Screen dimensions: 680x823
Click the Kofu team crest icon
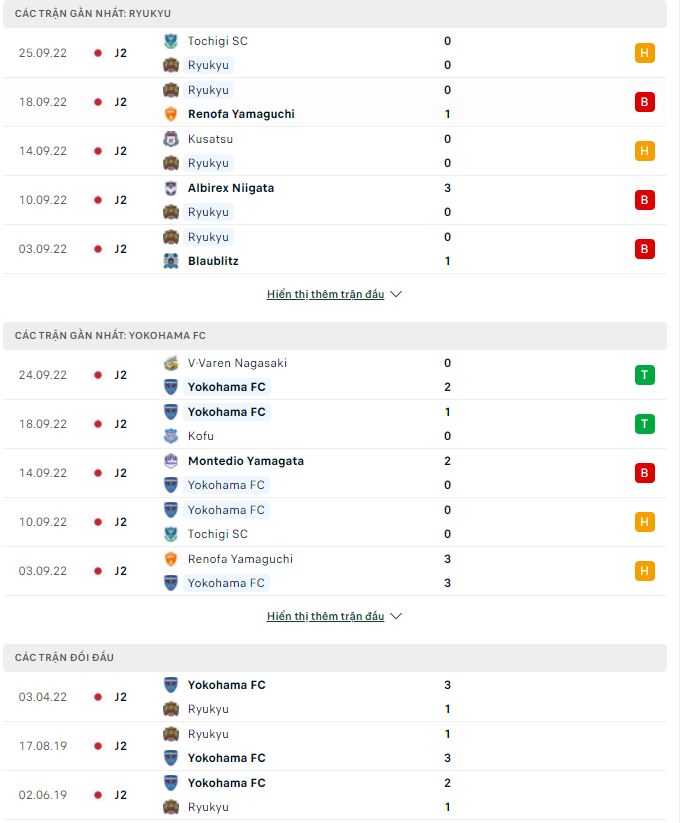[170, 436]
